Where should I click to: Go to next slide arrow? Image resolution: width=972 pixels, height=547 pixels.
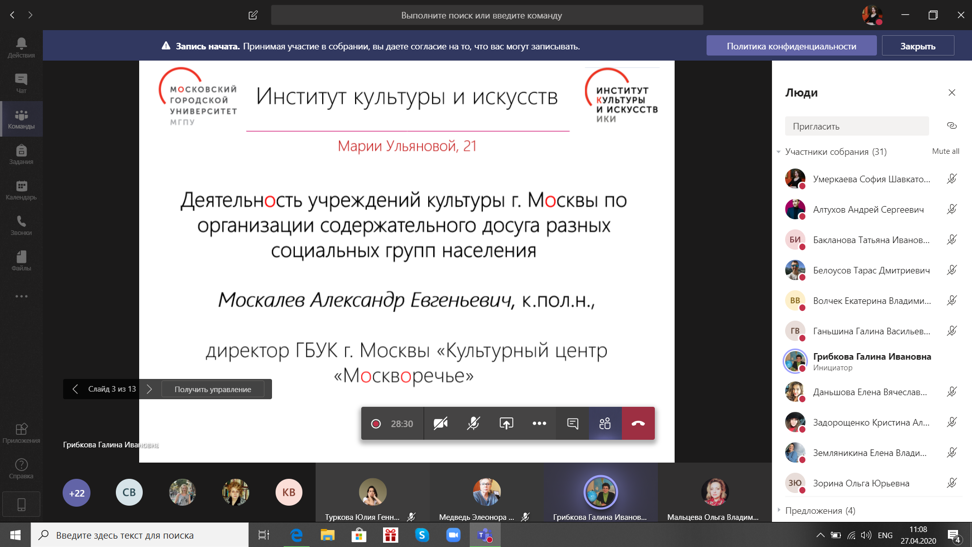coord(149,389)
